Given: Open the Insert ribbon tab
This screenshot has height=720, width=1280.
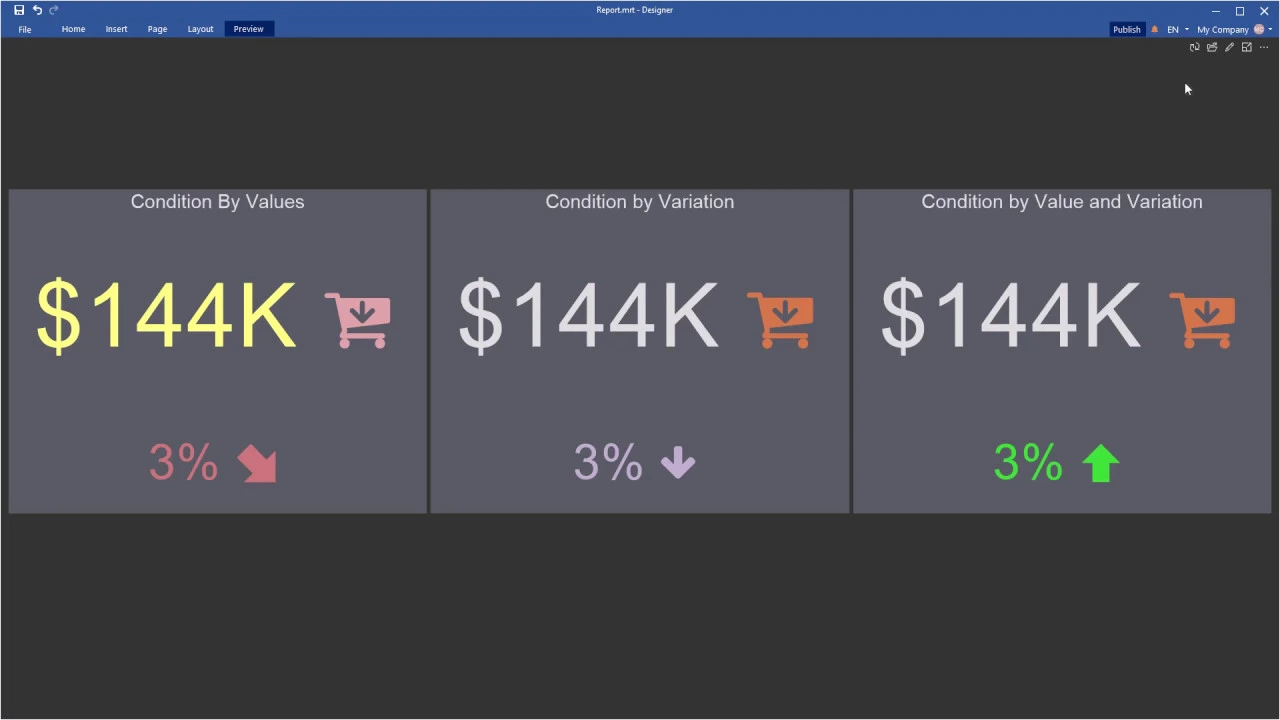Looking at the screenshot, I should [x=116, y=29].
